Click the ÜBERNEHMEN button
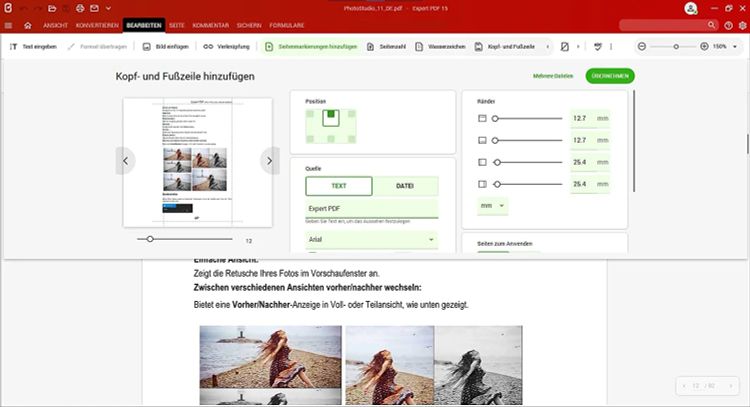 (x=610, y=76)
